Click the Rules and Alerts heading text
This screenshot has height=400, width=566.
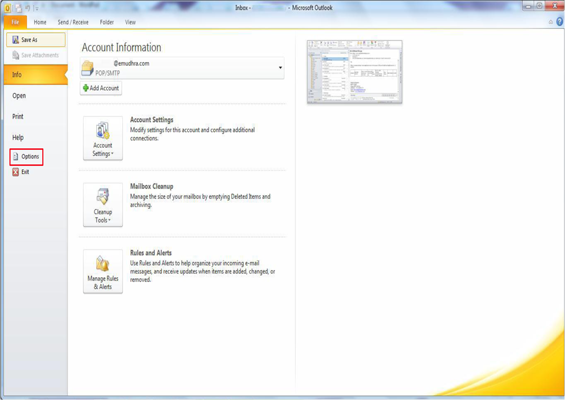coord(151,253)
